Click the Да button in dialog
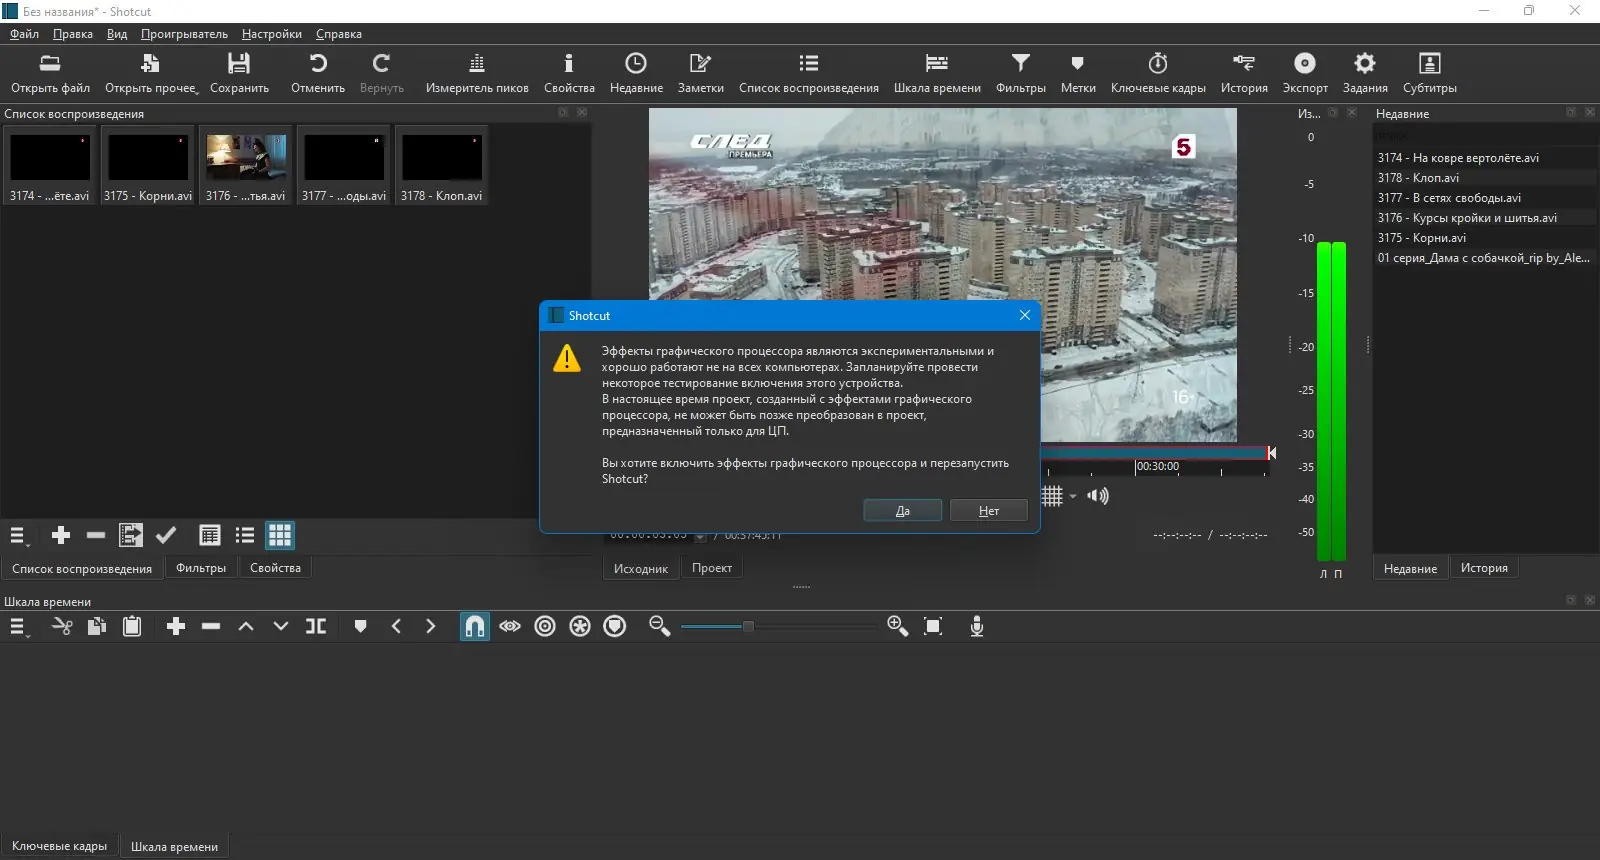This screenshot has height=860, width=1600. tap(902, 511)
